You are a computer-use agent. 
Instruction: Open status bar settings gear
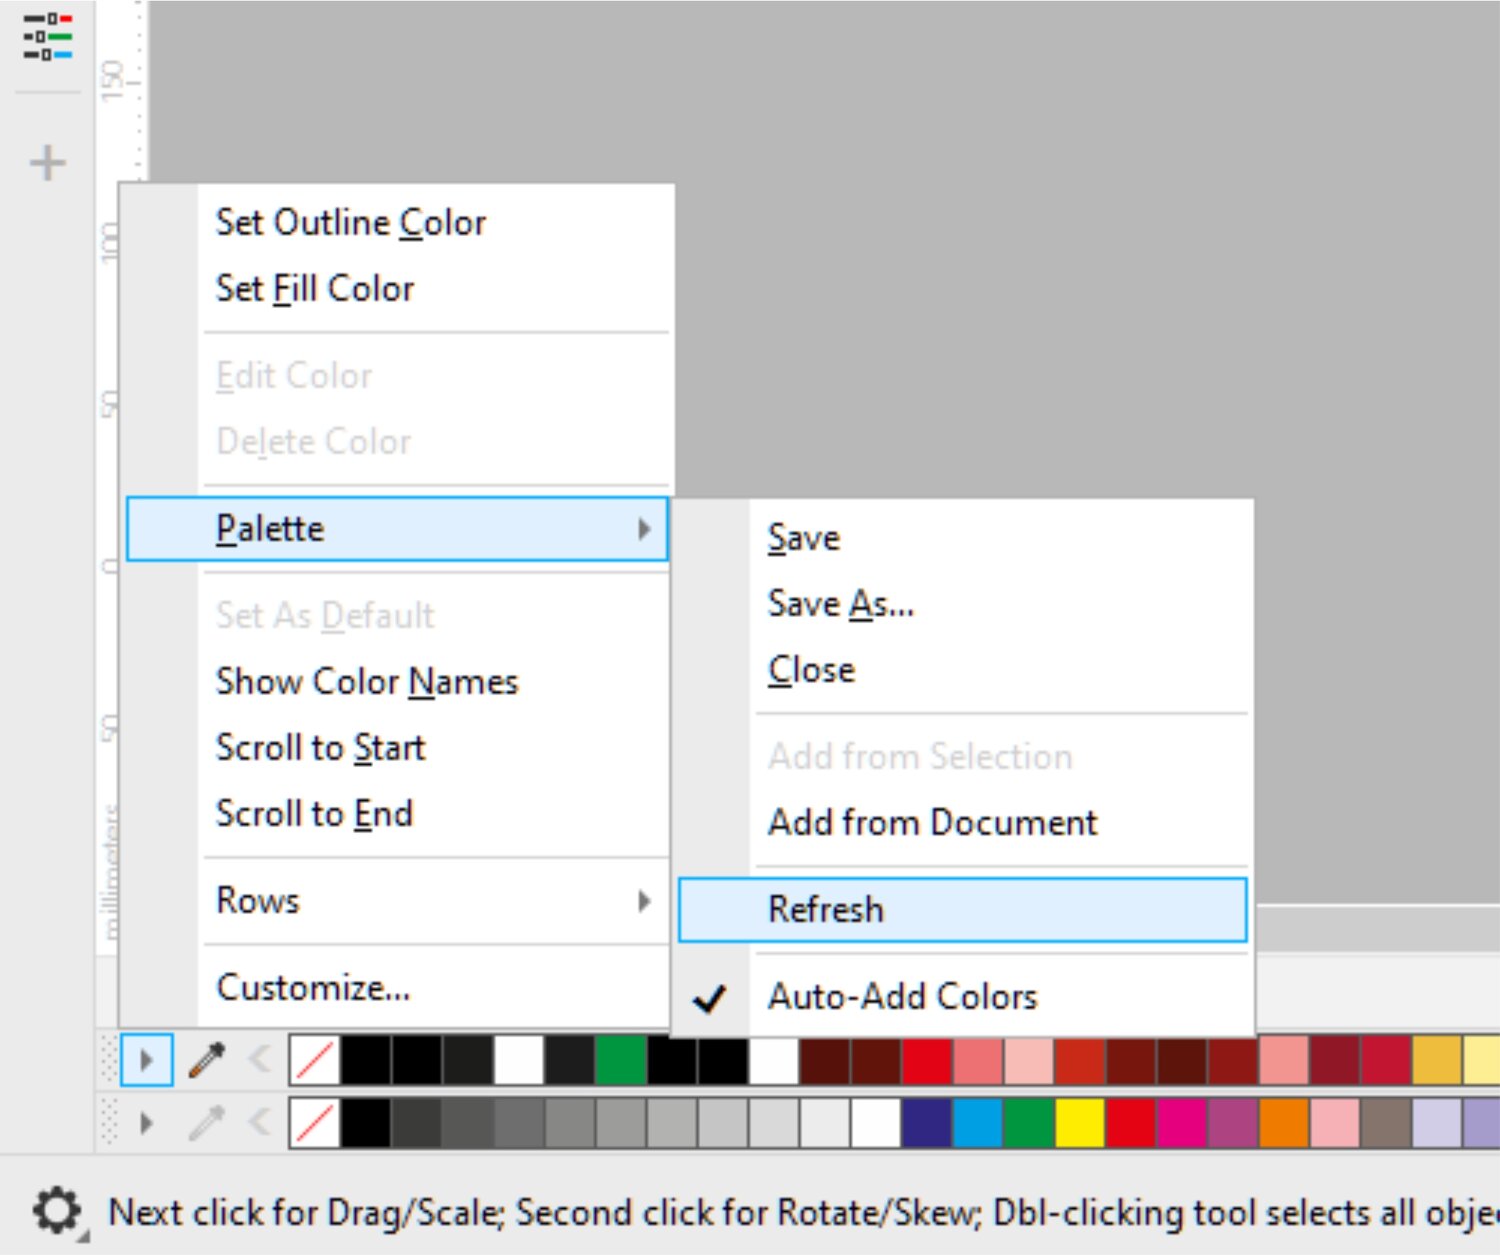coord(56,1212)
